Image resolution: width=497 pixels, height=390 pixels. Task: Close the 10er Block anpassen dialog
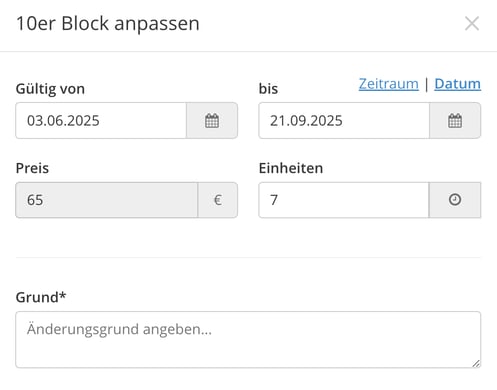[472, 24]
